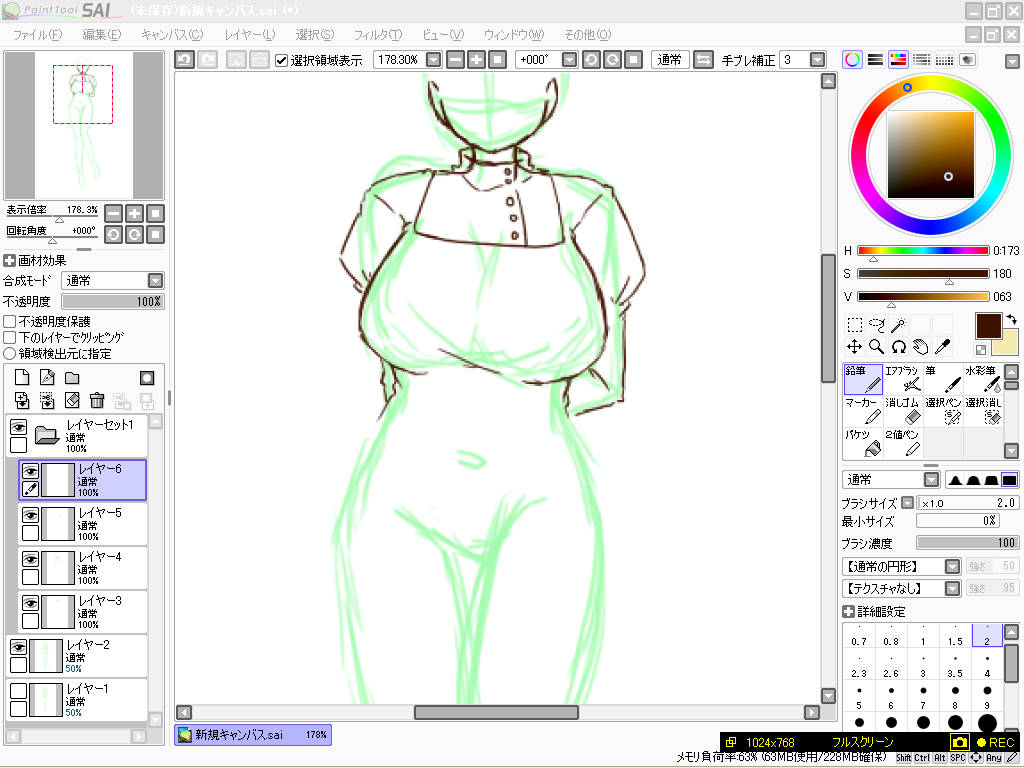1024x768 pixels.
Task: Open the キャンバス(C) menu
Action: tap(172, 35)
